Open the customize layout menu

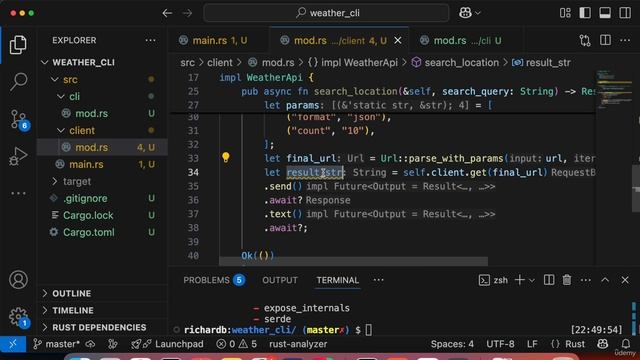coord(565,13)
